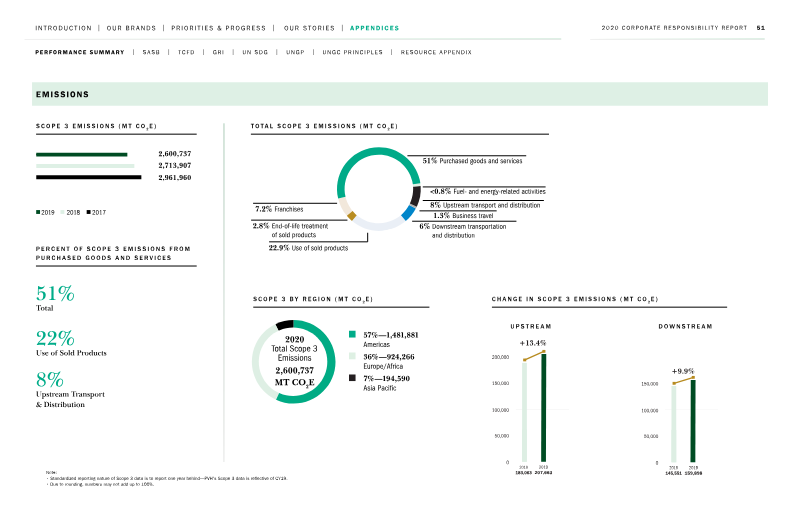800x517 pixels.
Task: Open Priorities & Progress section
Action: [x=218, y=28]
